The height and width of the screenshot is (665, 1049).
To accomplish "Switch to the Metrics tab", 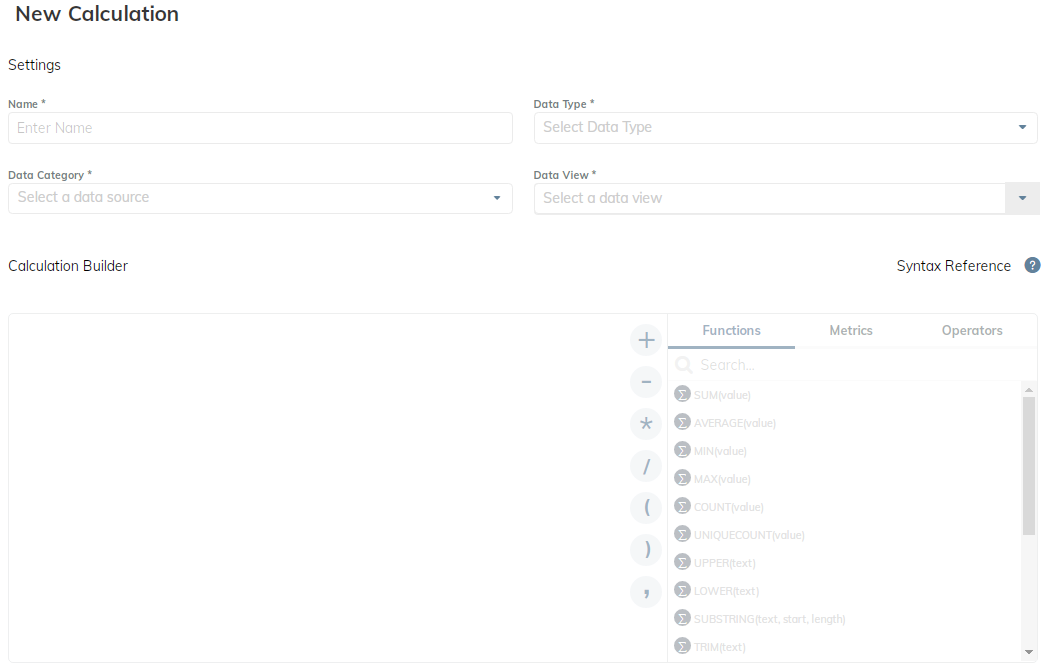I will point(851,331).
